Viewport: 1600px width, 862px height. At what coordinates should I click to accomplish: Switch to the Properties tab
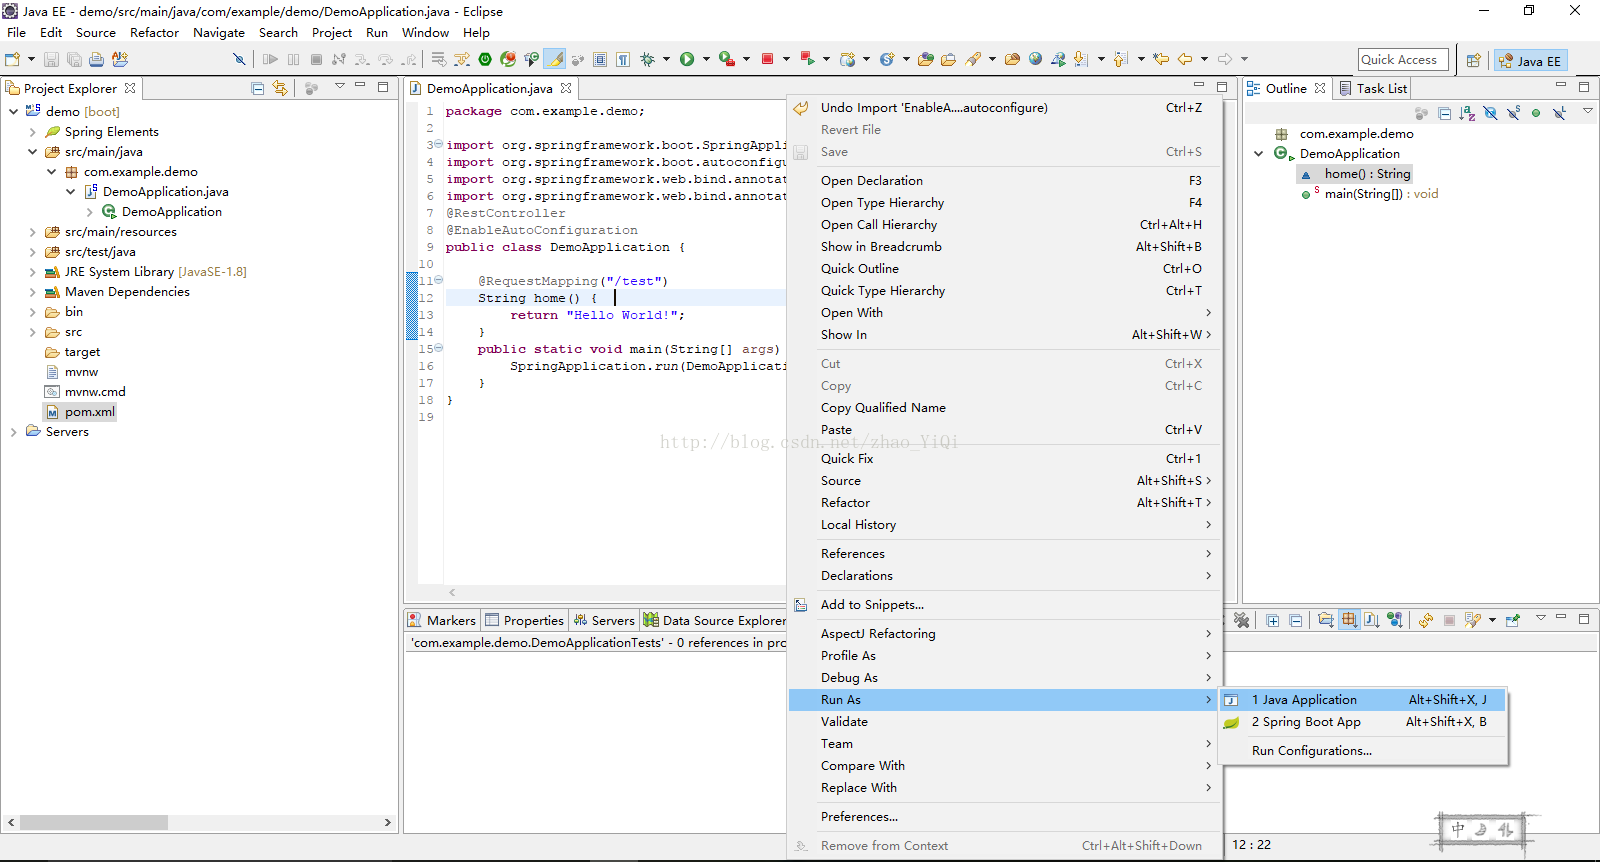click(x=525, y=620)
